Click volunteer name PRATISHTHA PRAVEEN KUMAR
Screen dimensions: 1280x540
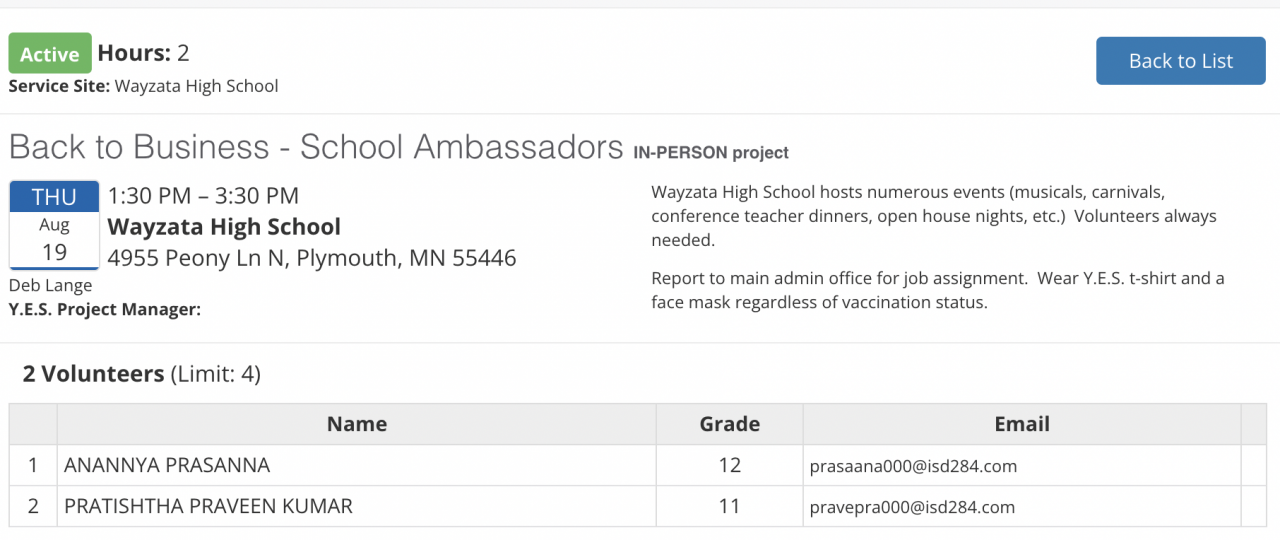(x=208, y=506)
